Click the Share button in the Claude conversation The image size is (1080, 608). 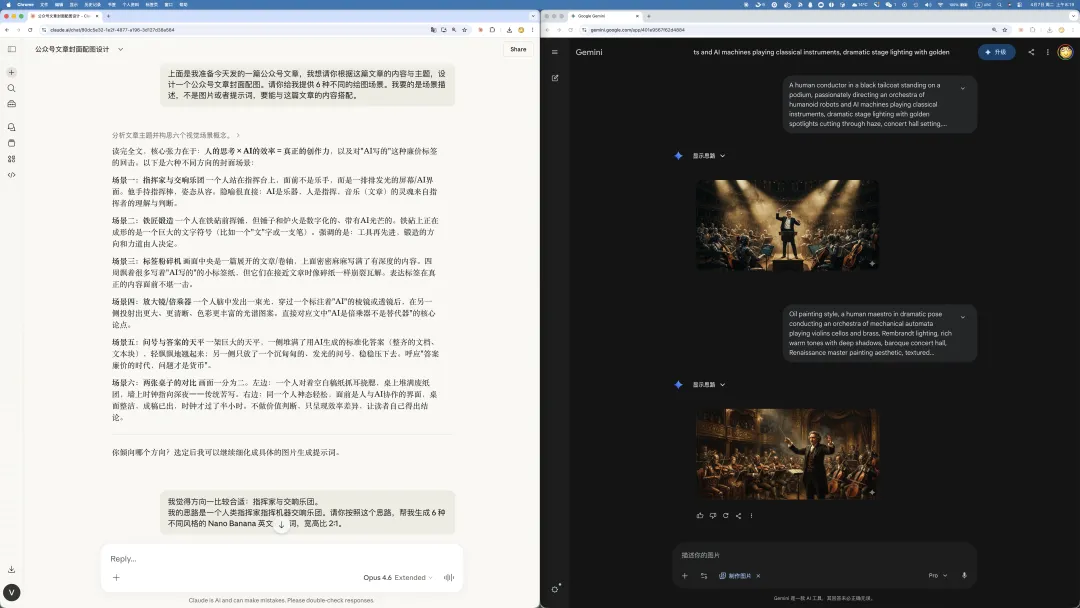tap(518, 49)
